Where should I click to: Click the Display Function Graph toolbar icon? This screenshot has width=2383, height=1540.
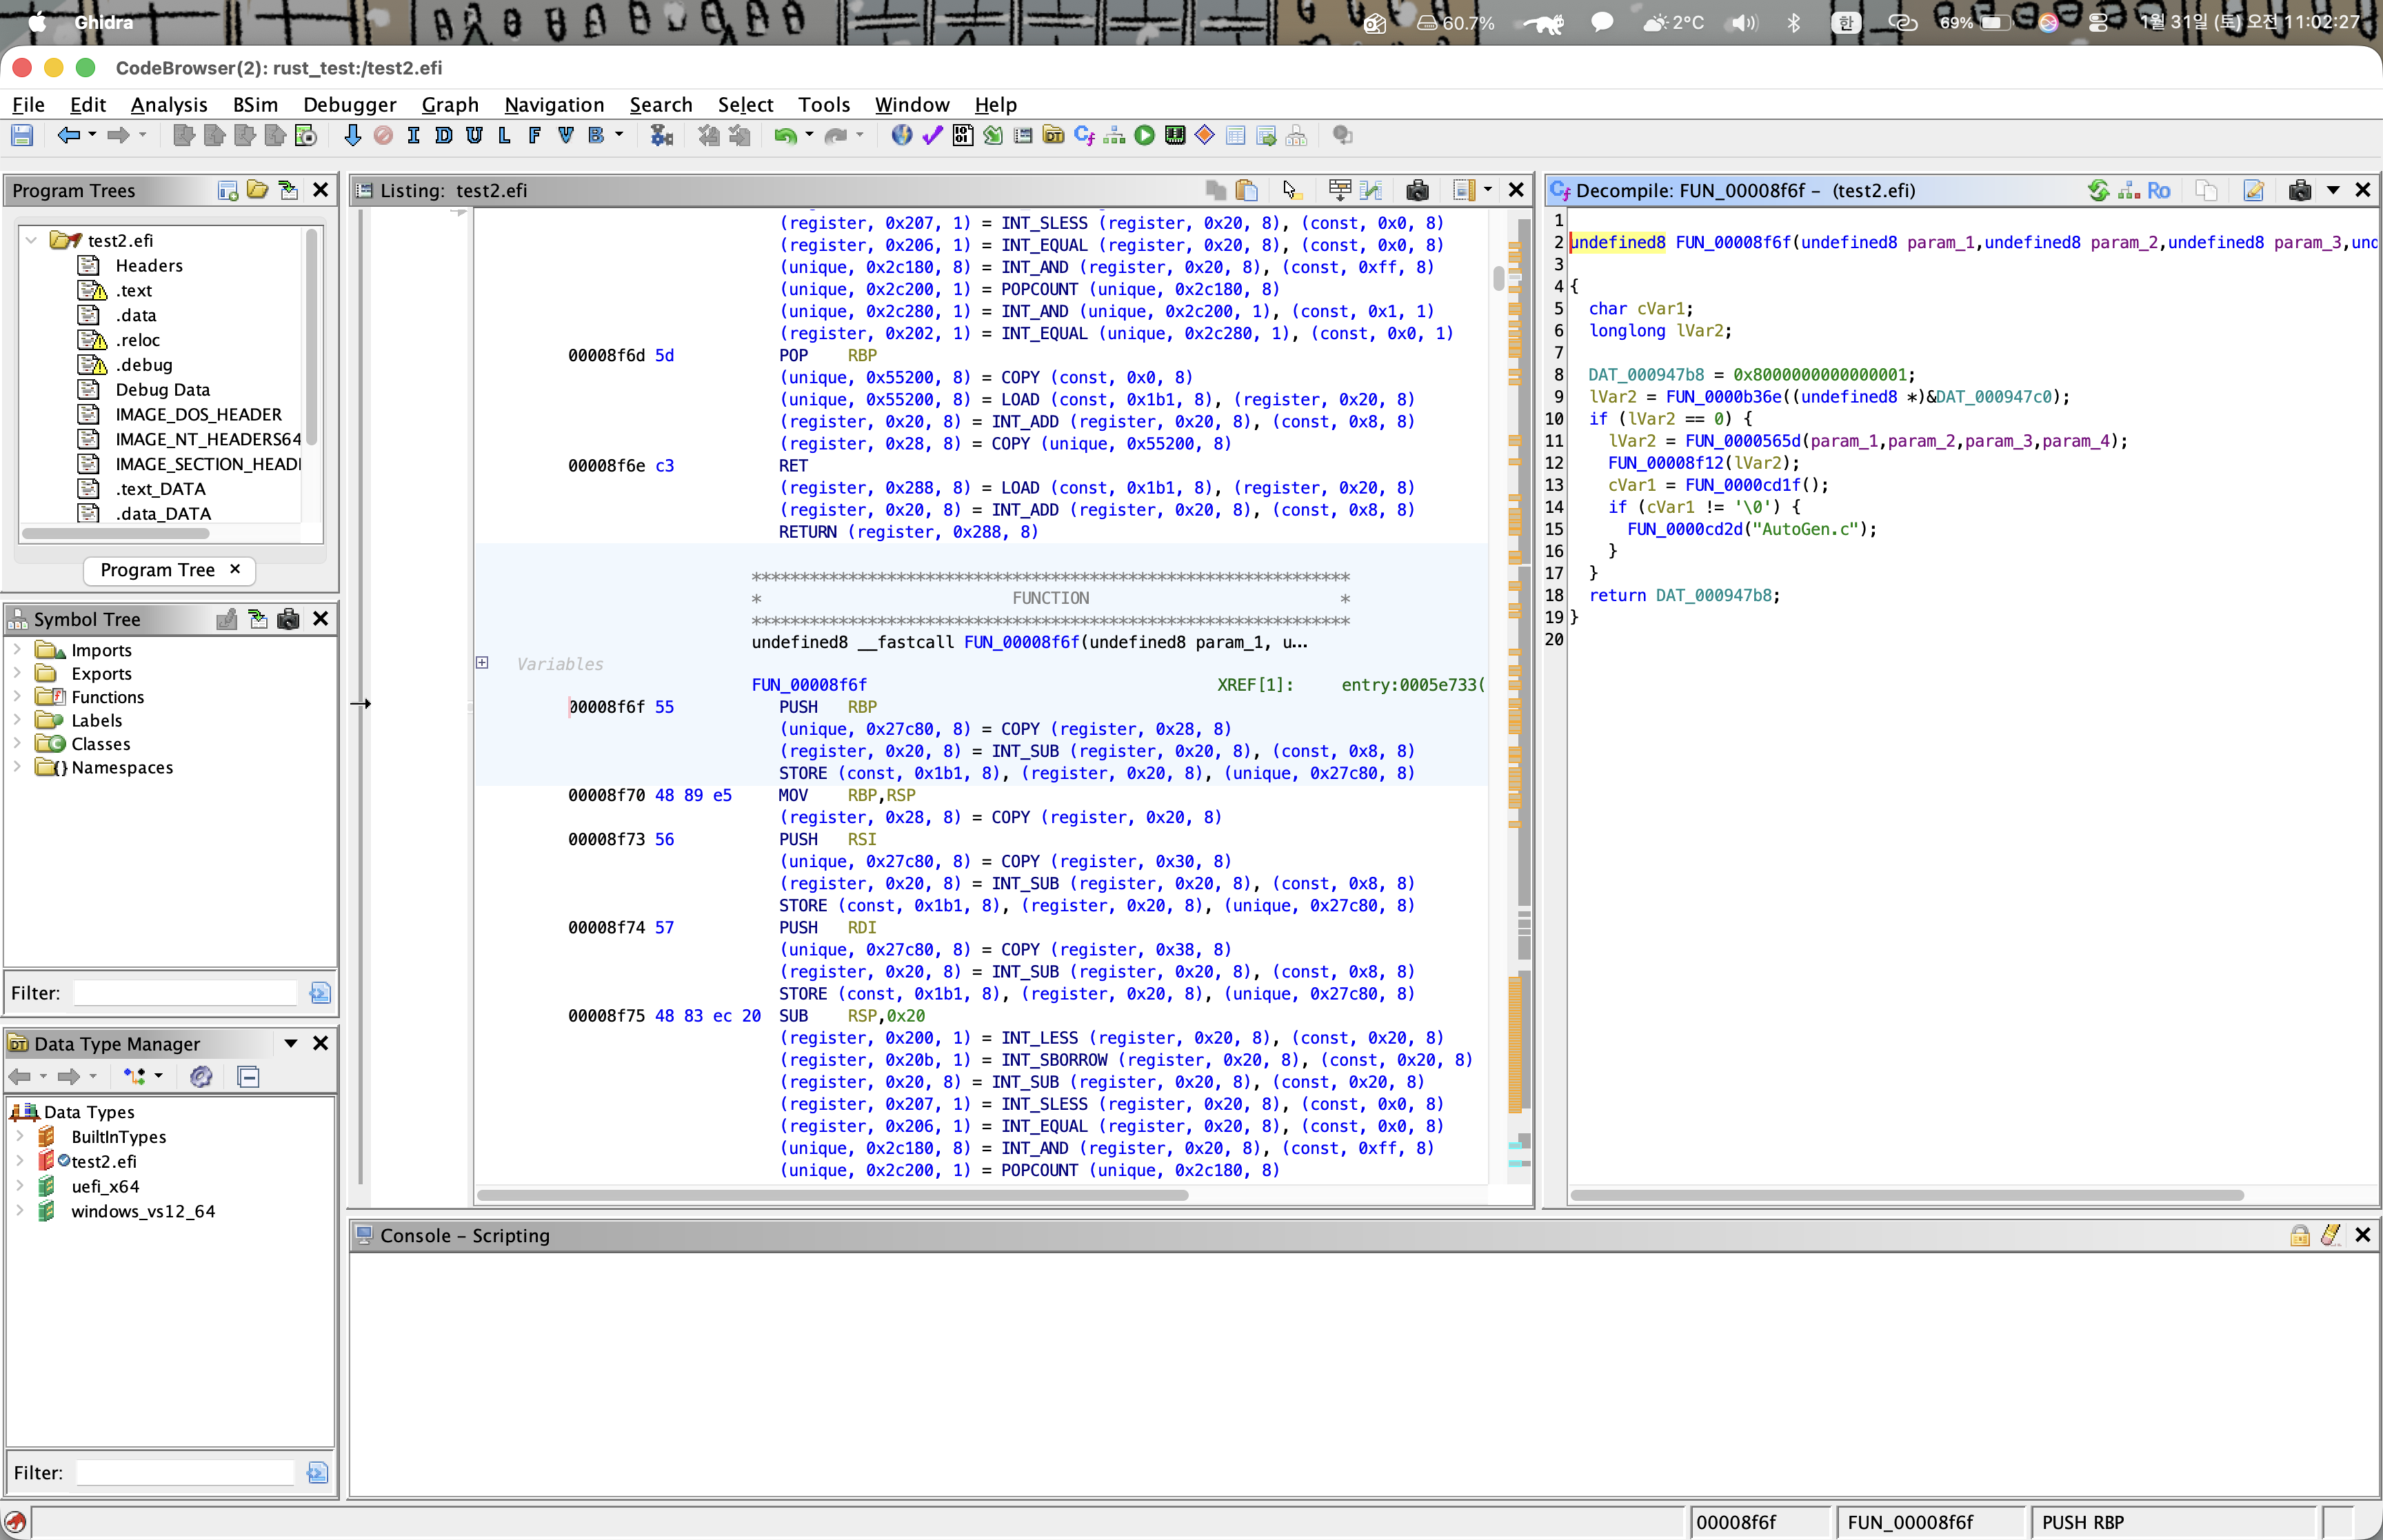(x=1114, y=136)
